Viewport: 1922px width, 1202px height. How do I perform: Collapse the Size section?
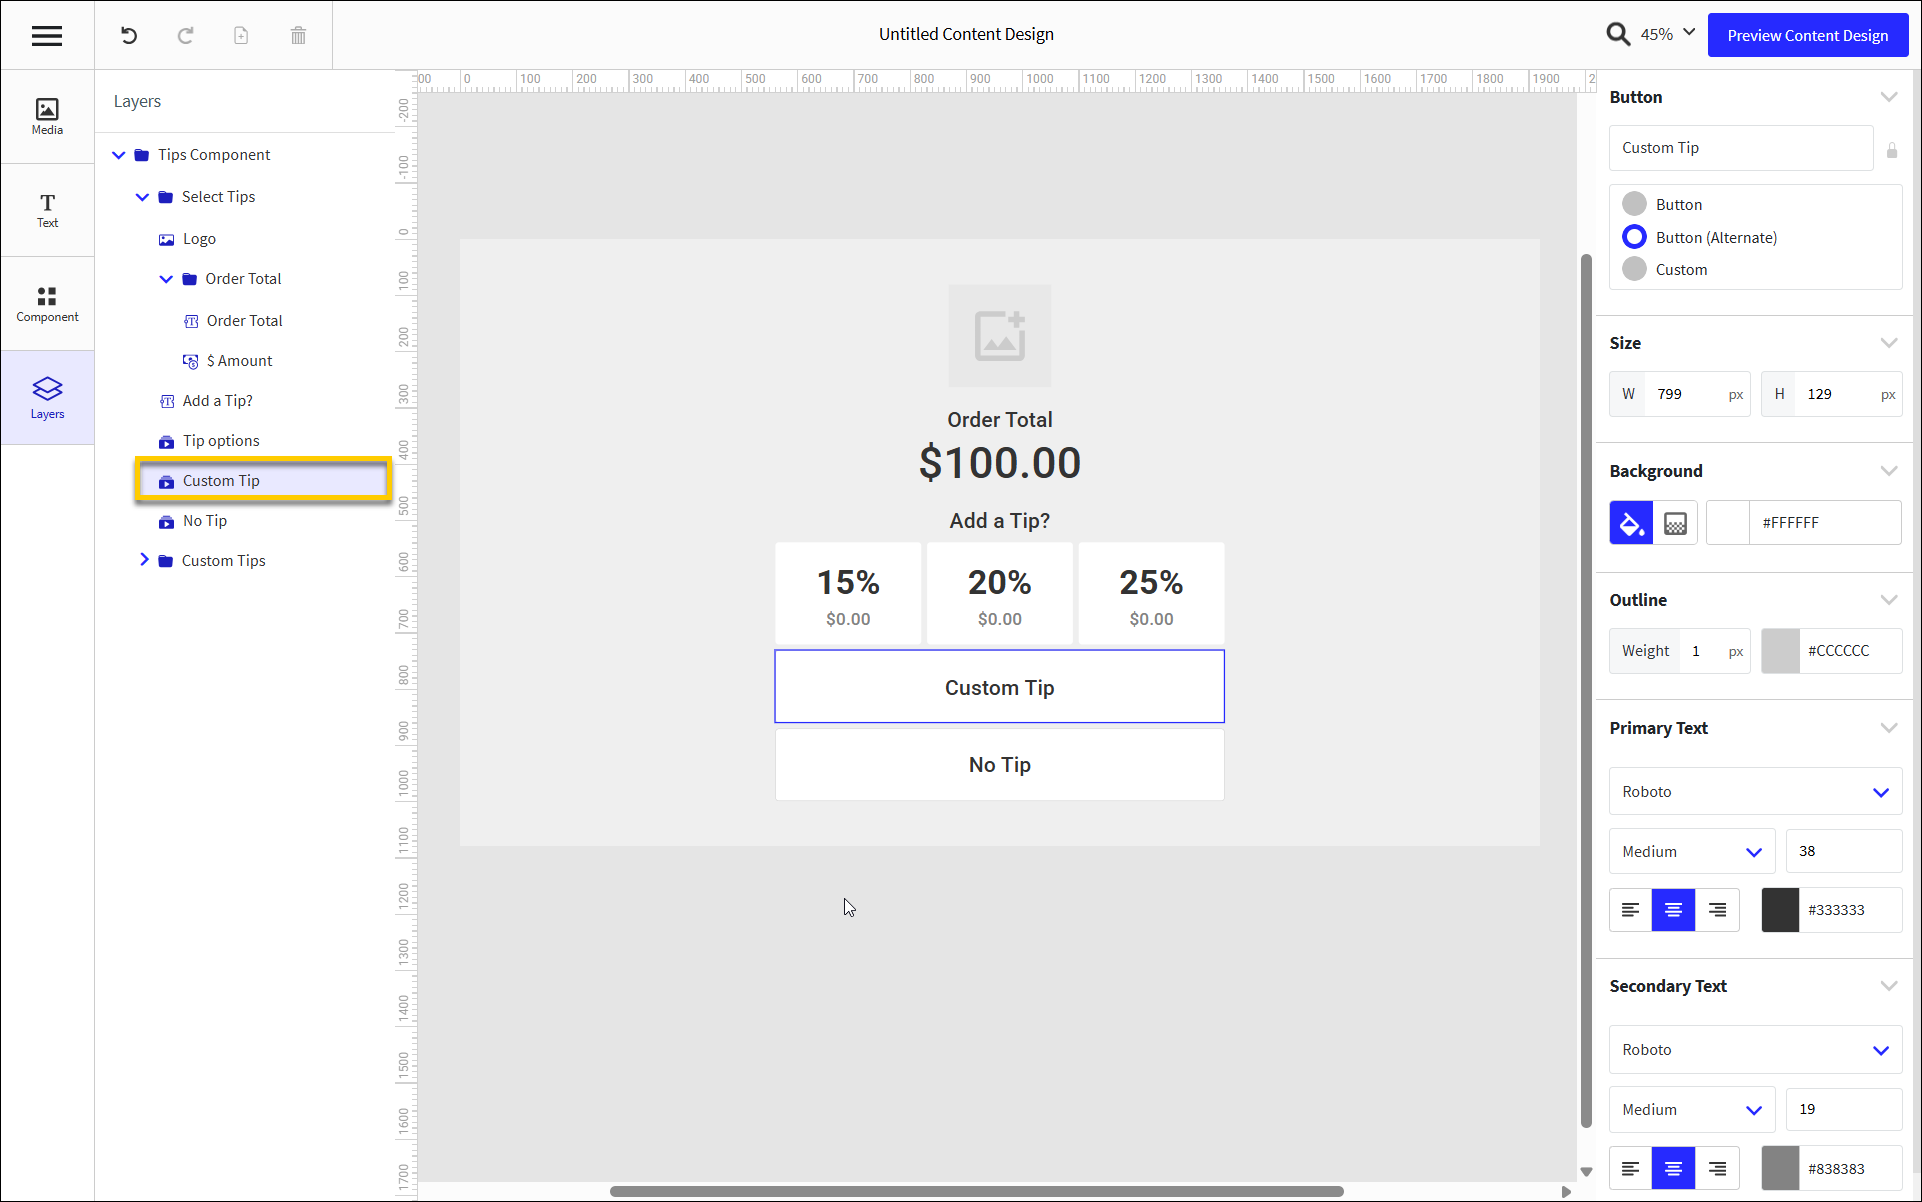tap(1888, 343)
